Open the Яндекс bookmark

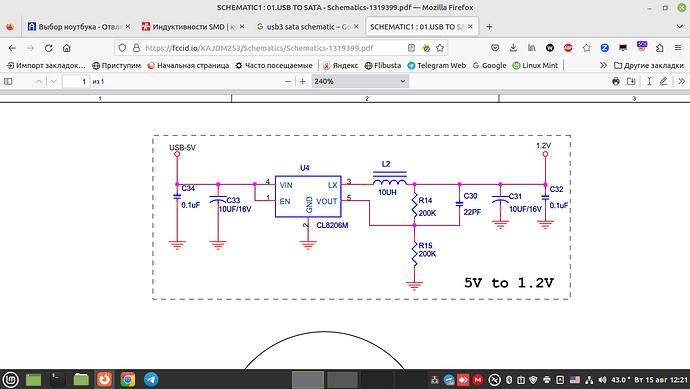click(341, 65)
